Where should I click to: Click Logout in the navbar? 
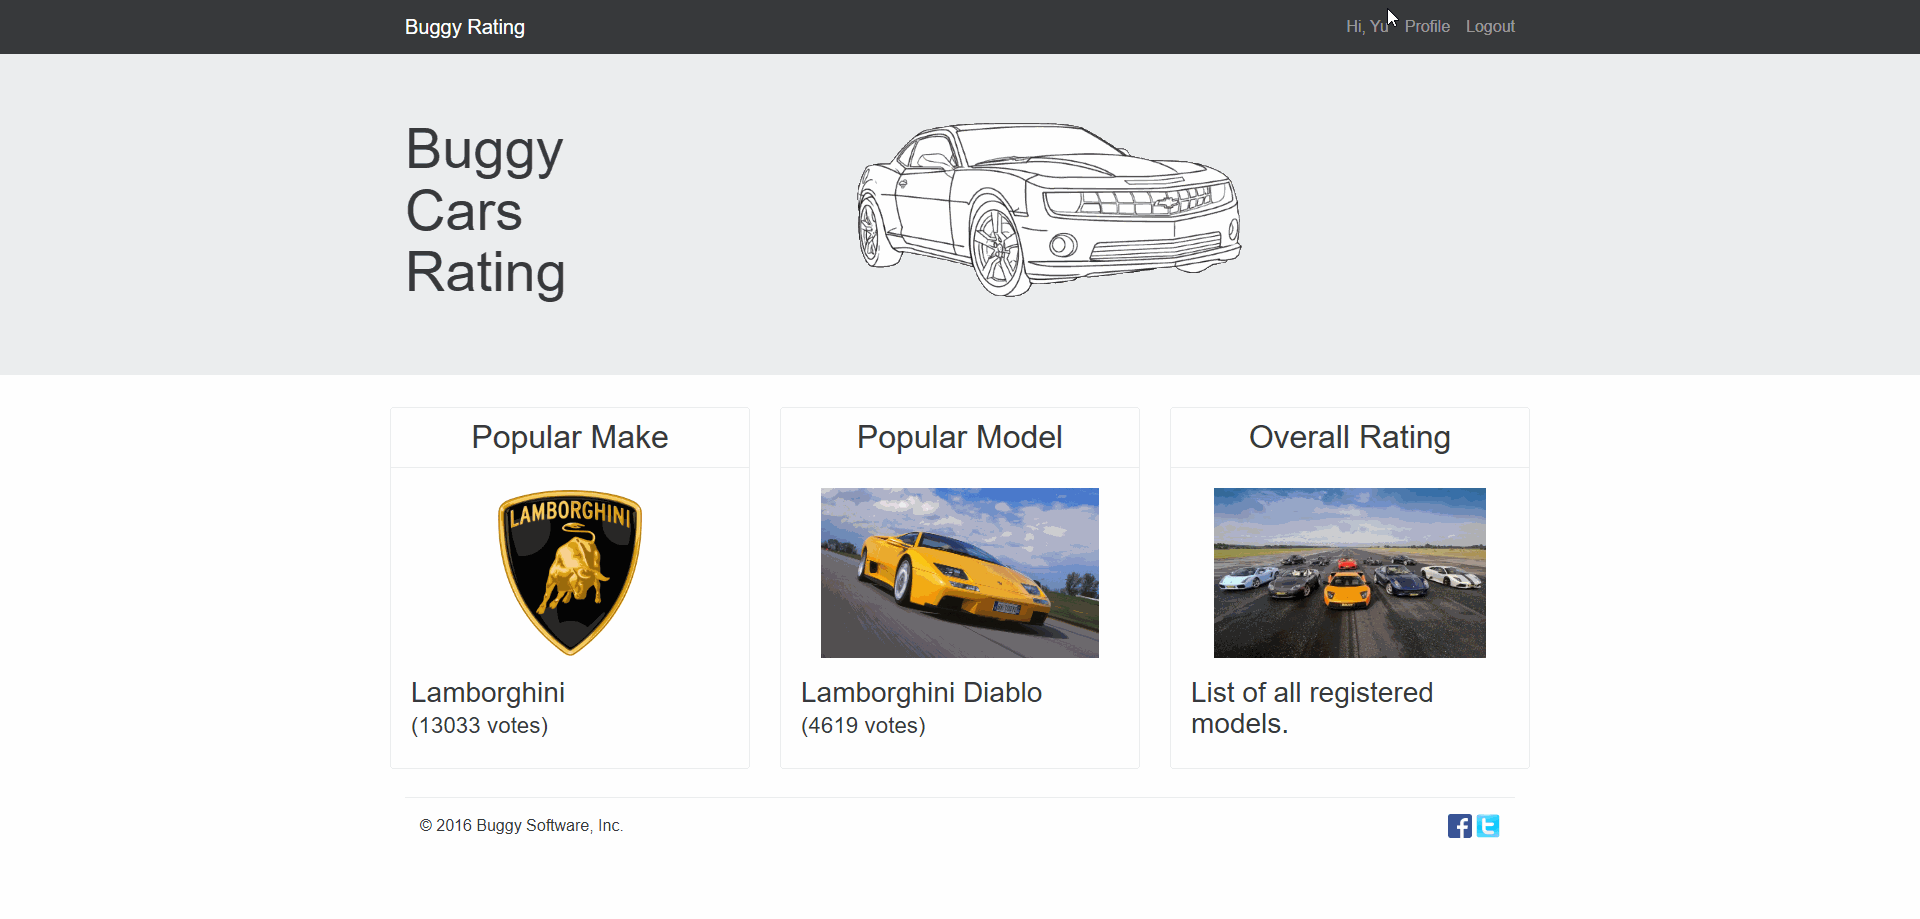[x=1490, y=27]
